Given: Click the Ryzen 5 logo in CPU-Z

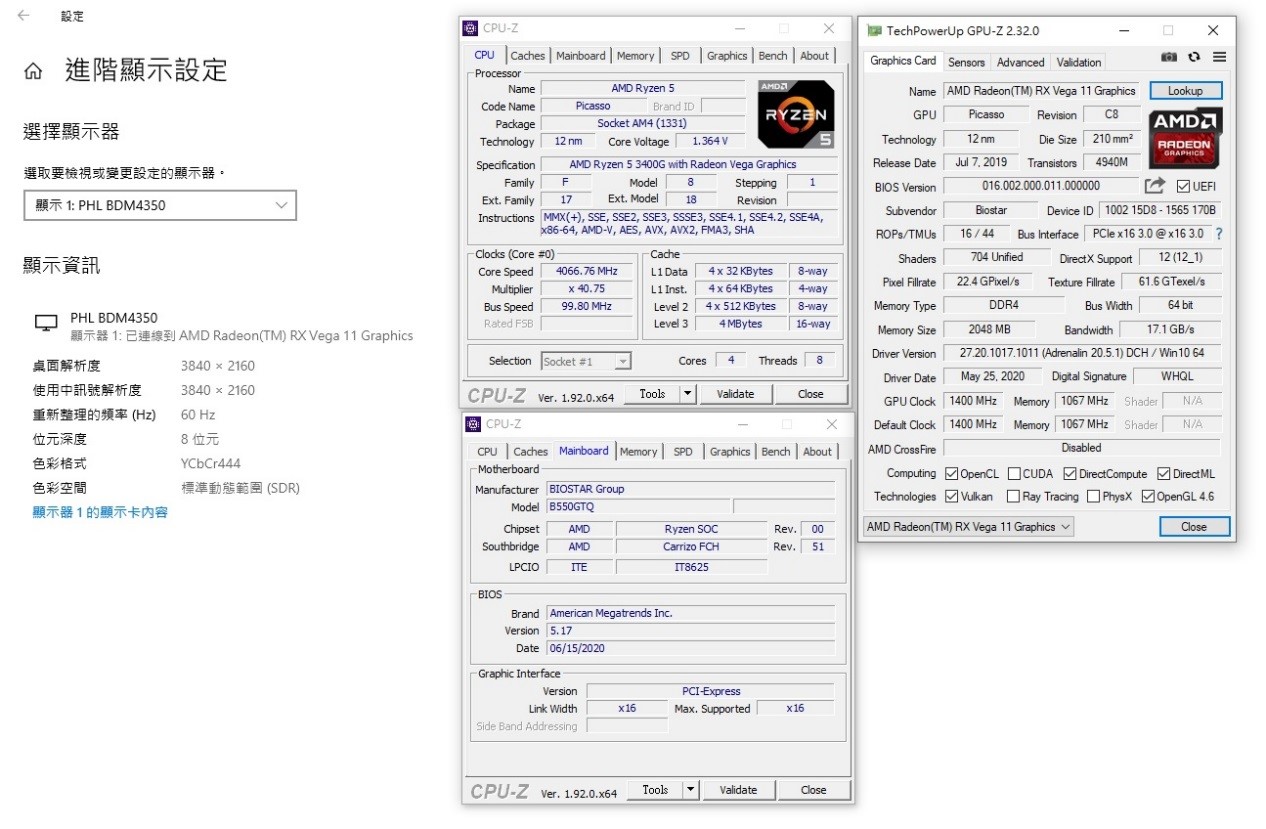Looking at the screenshot, I should [795, 114].
